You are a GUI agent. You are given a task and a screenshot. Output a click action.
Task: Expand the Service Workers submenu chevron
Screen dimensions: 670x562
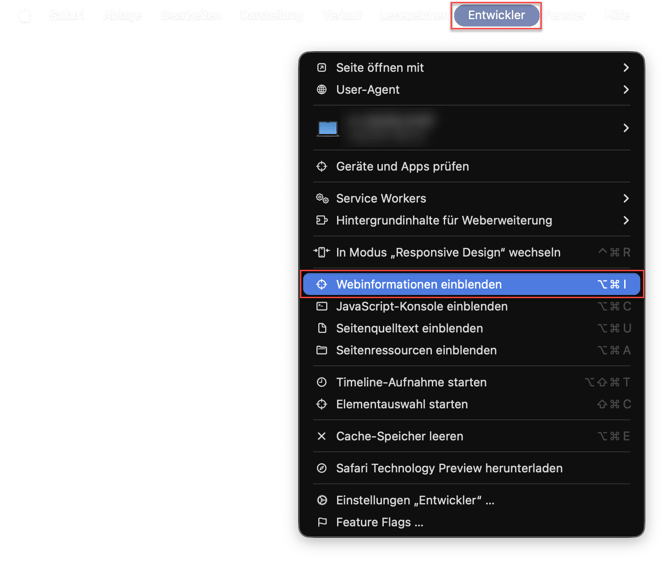(626, 198)
